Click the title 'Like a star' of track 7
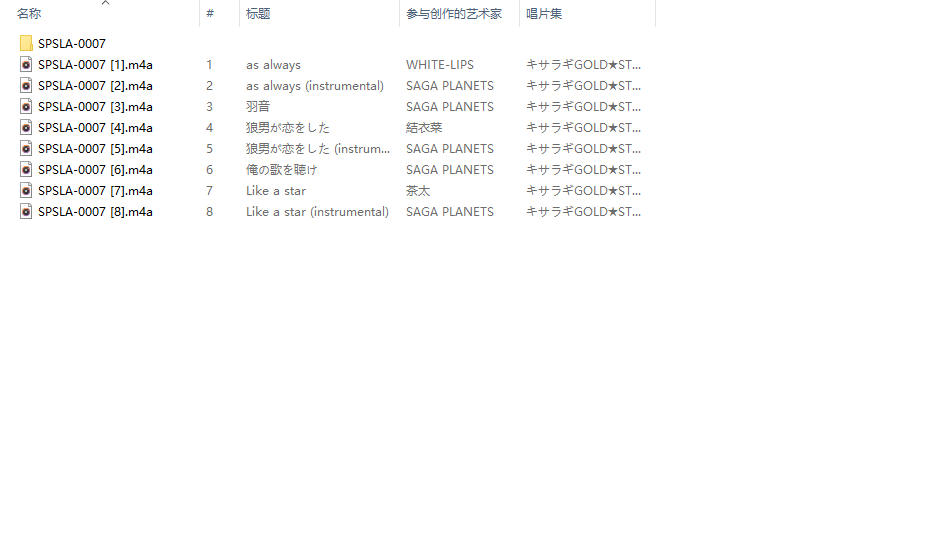This screenshot has height=535, width=936. 276,190
